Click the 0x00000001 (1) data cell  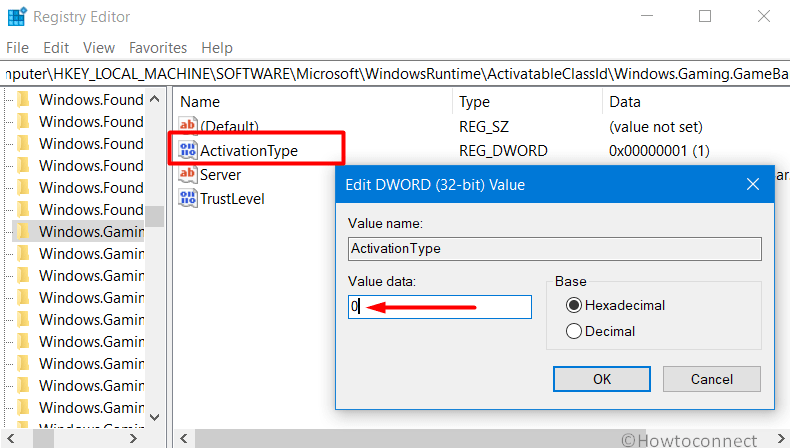click(x=659, y=151)
